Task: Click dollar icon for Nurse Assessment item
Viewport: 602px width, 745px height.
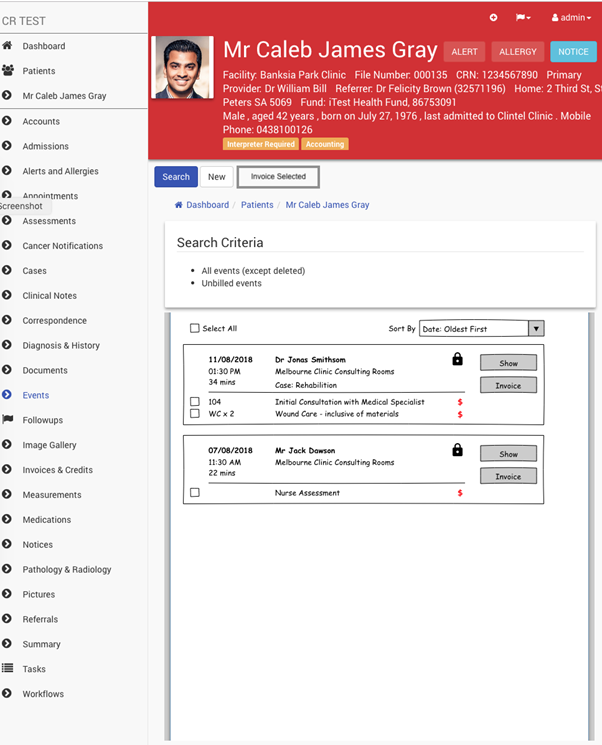Action: click(460, 493)
